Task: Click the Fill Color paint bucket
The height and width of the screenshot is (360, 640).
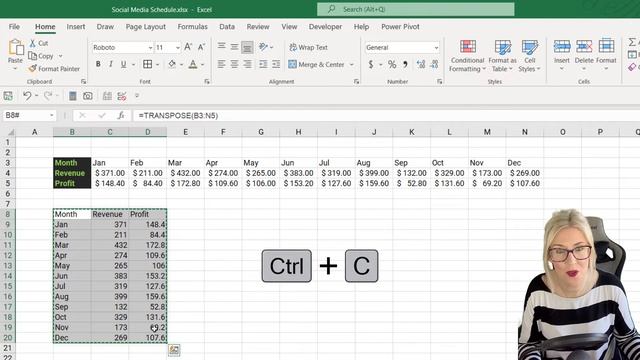Action: click(172, 64)
